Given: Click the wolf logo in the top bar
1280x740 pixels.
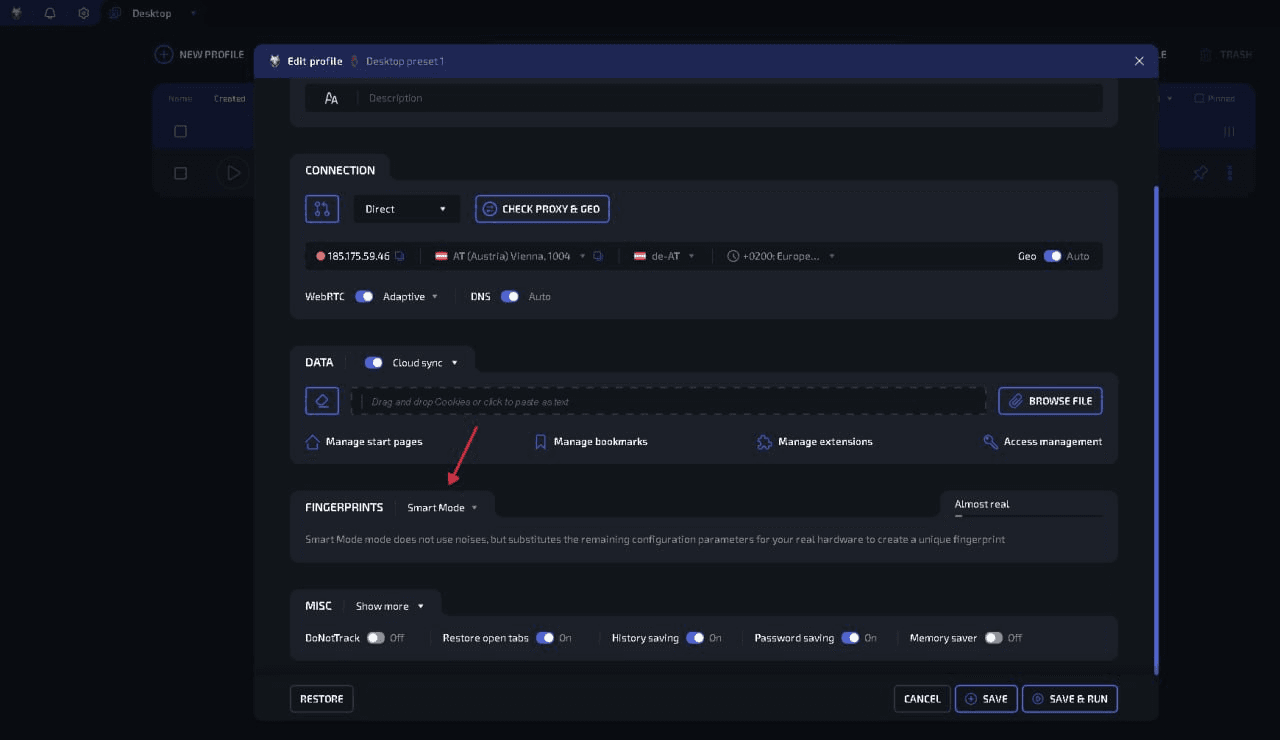Looking at the screenshot, I should [17, 13].
